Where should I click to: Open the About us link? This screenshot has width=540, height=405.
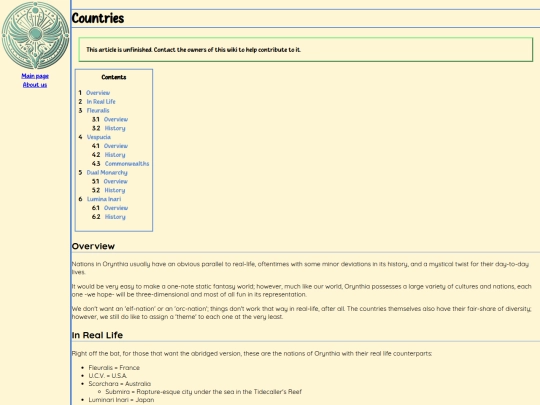pos(35,85)
